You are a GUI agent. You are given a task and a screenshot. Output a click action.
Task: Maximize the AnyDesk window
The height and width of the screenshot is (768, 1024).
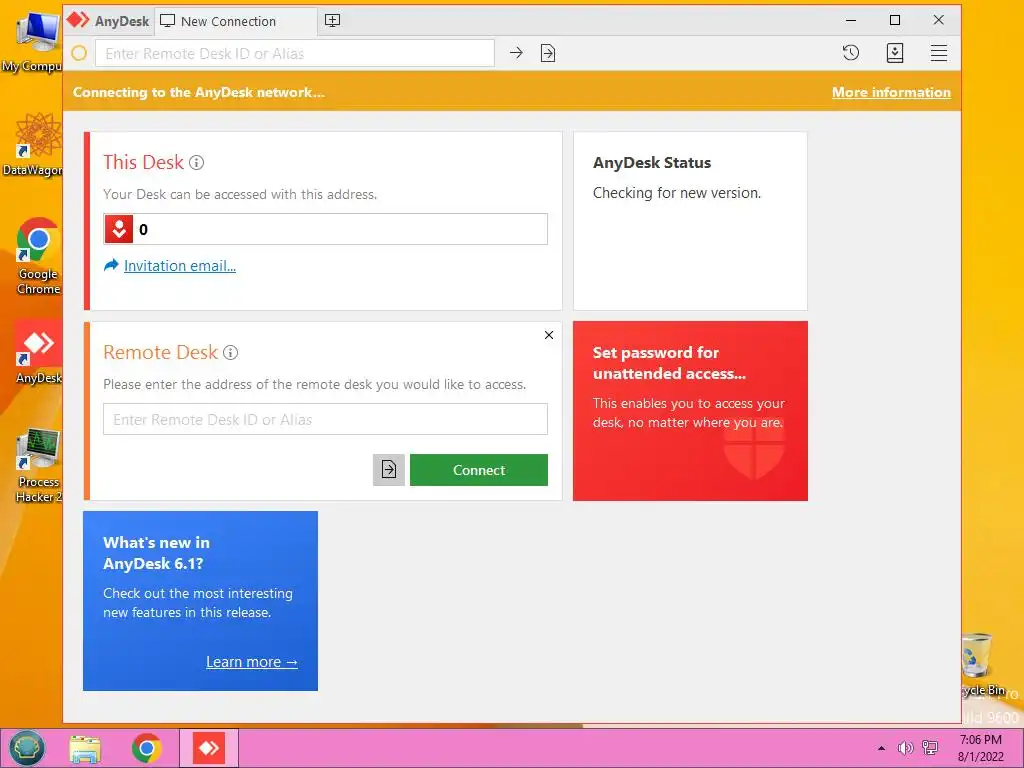895,20
